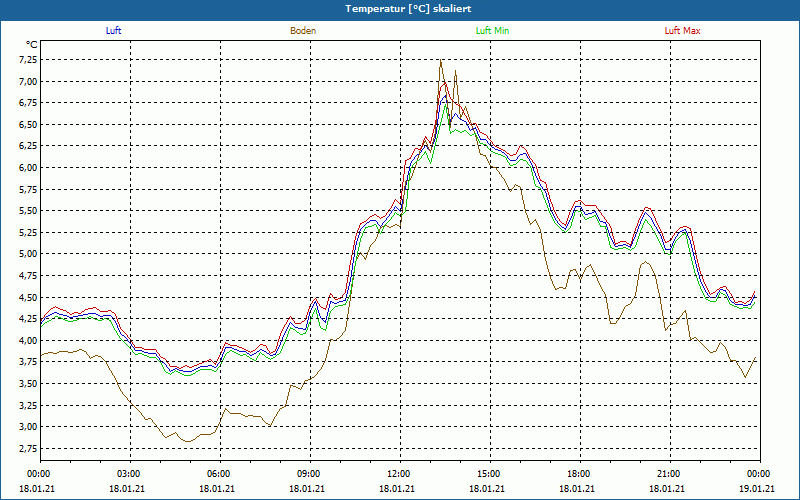
Task: Click the °C unit label on y-axis
Action: tap(32, 45)
